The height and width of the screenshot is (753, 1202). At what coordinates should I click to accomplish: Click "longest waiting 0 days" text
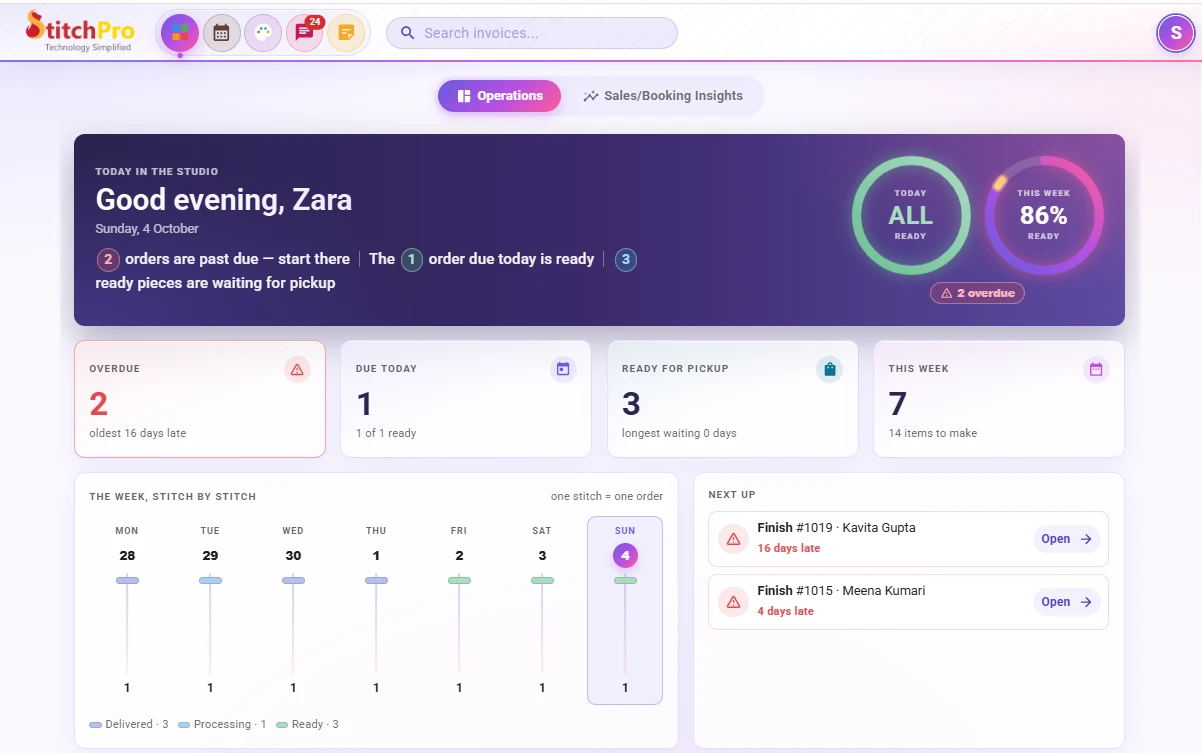(x=679, y=433)
